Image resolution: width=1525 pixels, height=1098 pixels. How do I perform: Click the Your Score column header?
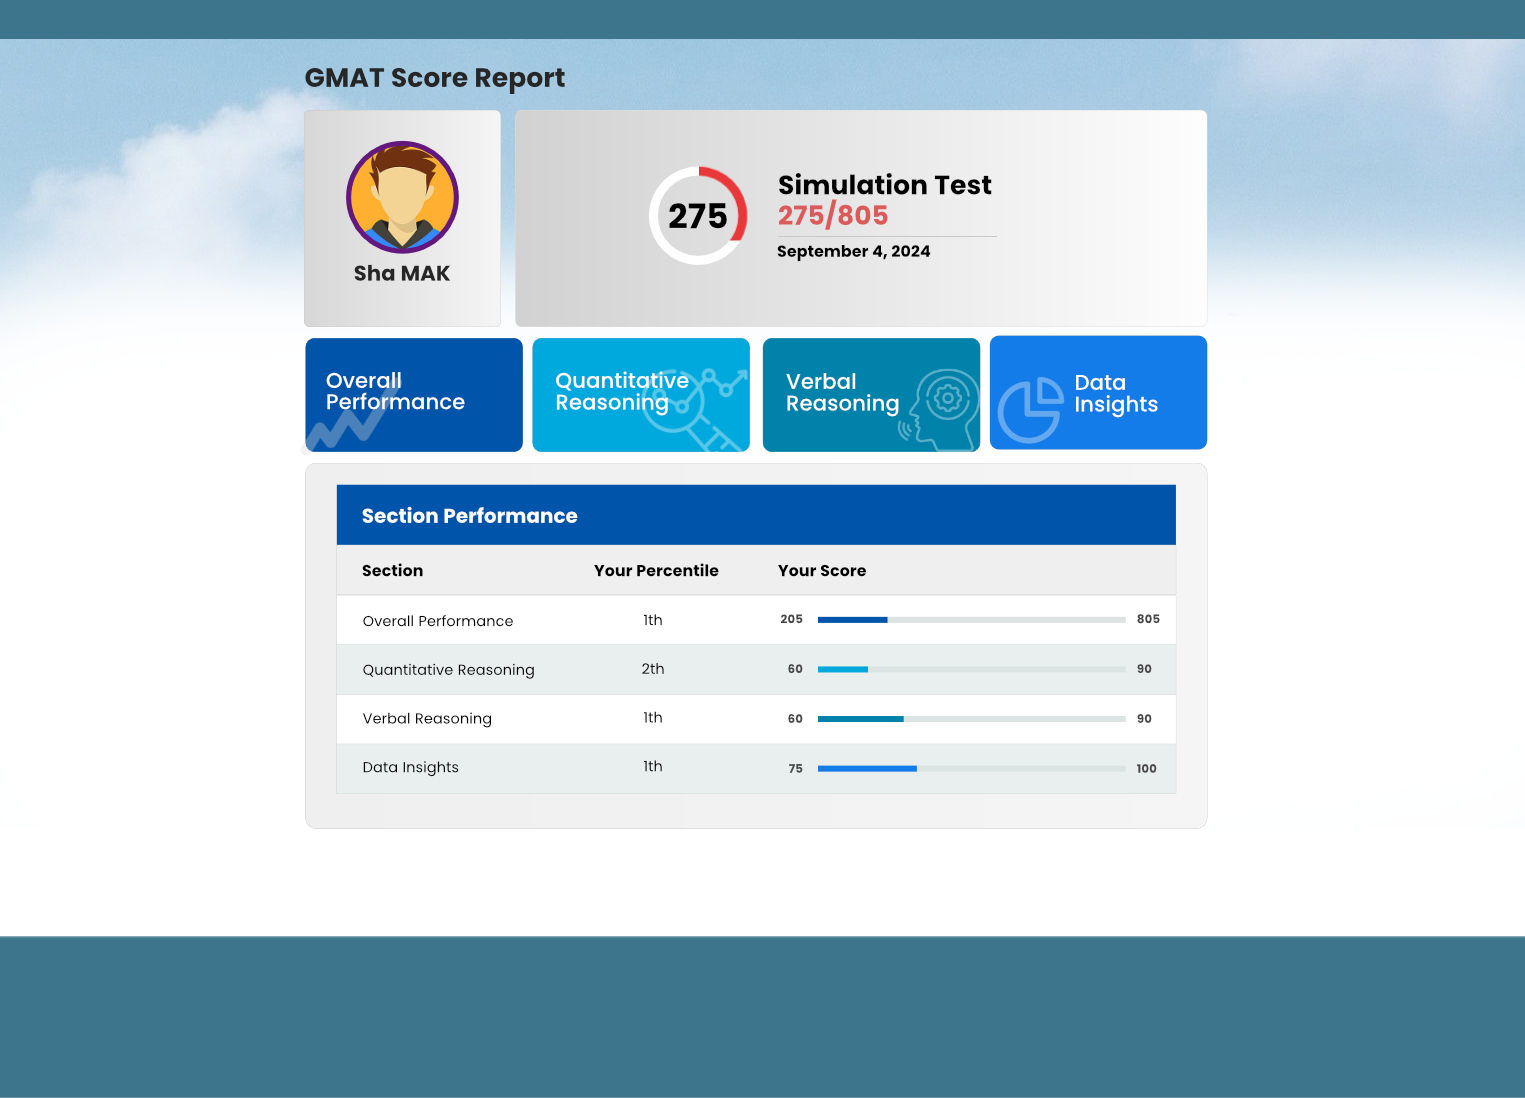(822, 570)
